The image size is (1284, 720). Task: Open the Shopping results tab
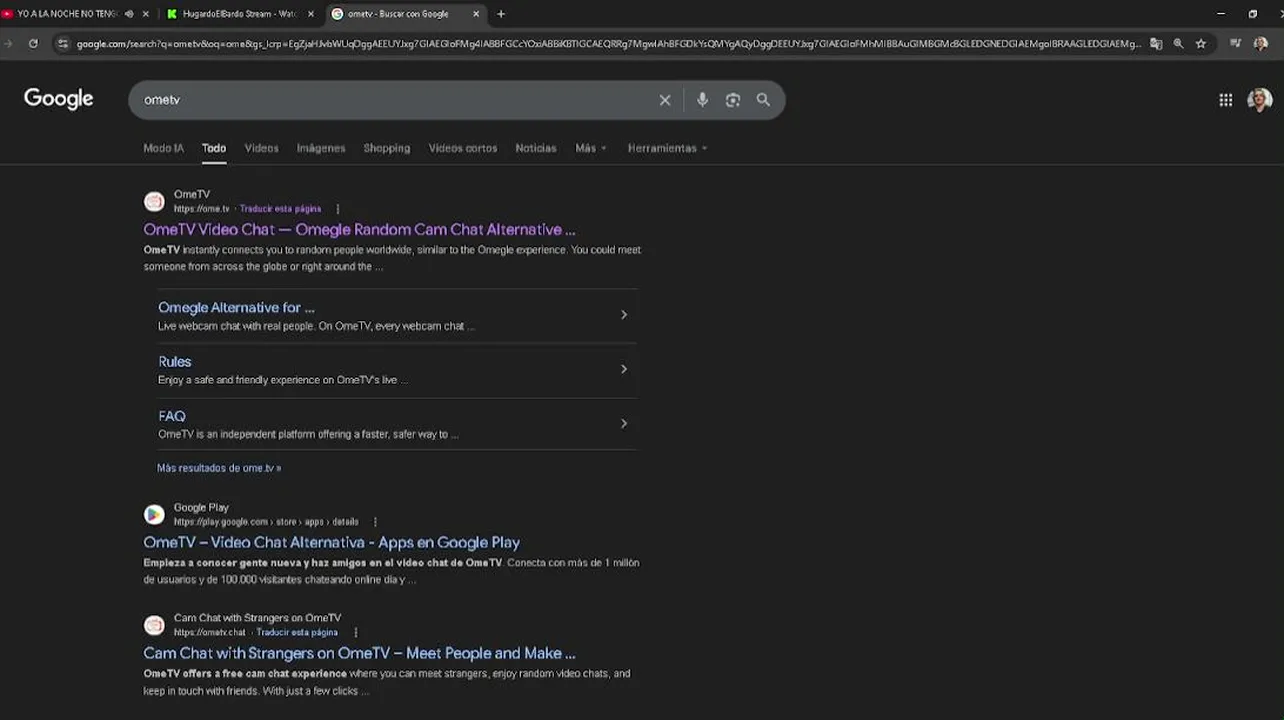tap(387, 148)
